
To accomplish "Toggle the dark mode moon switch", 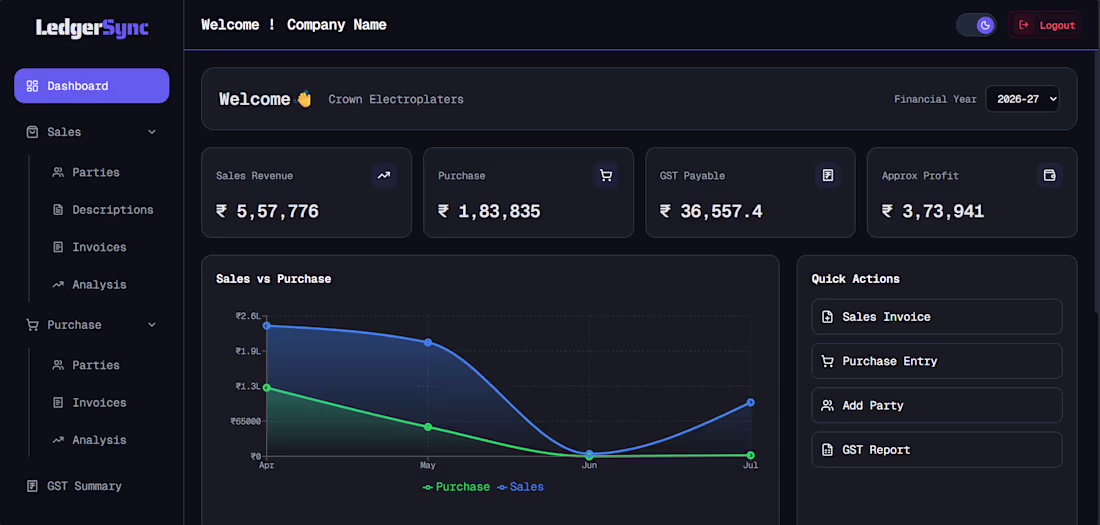I will [976, 25].
